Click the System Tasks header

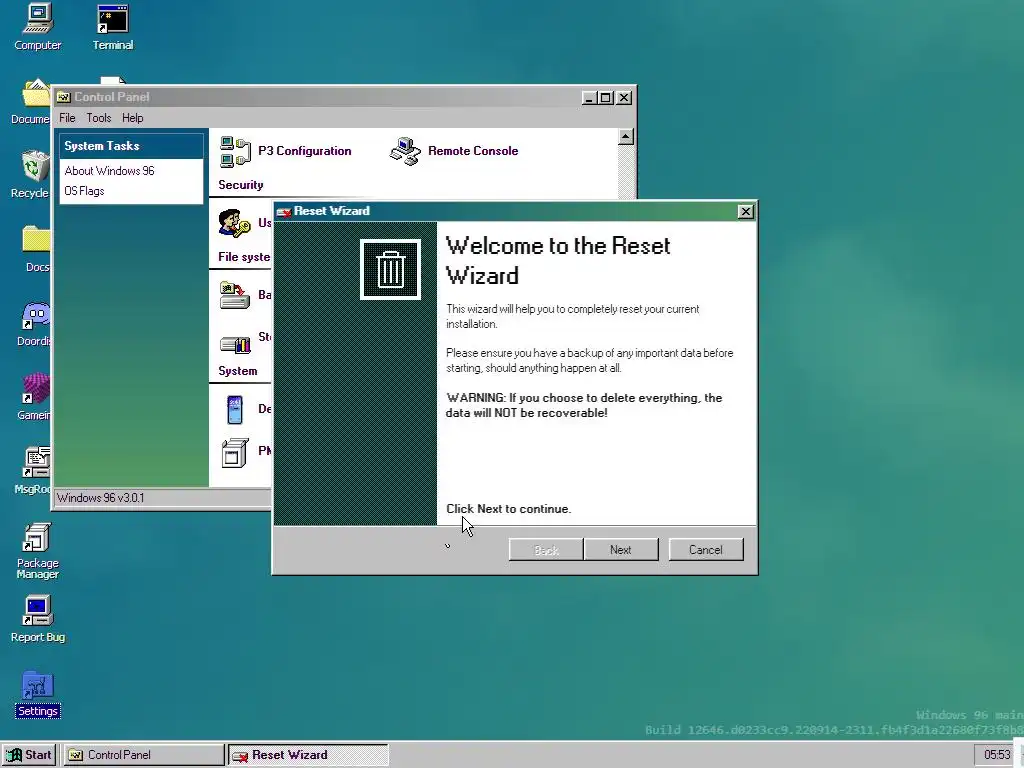pyautogui.click(x=131, y=146)
